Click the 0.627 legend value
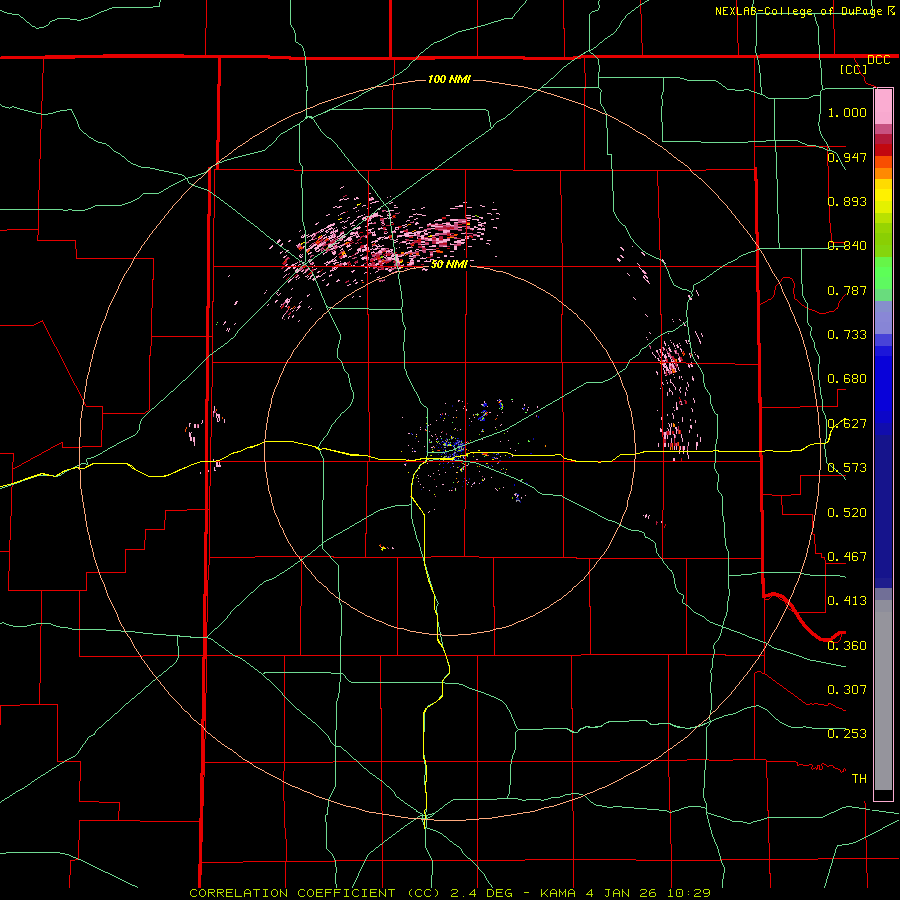Image resolution: width=900 pixels, height=900 pixels. 847,424
